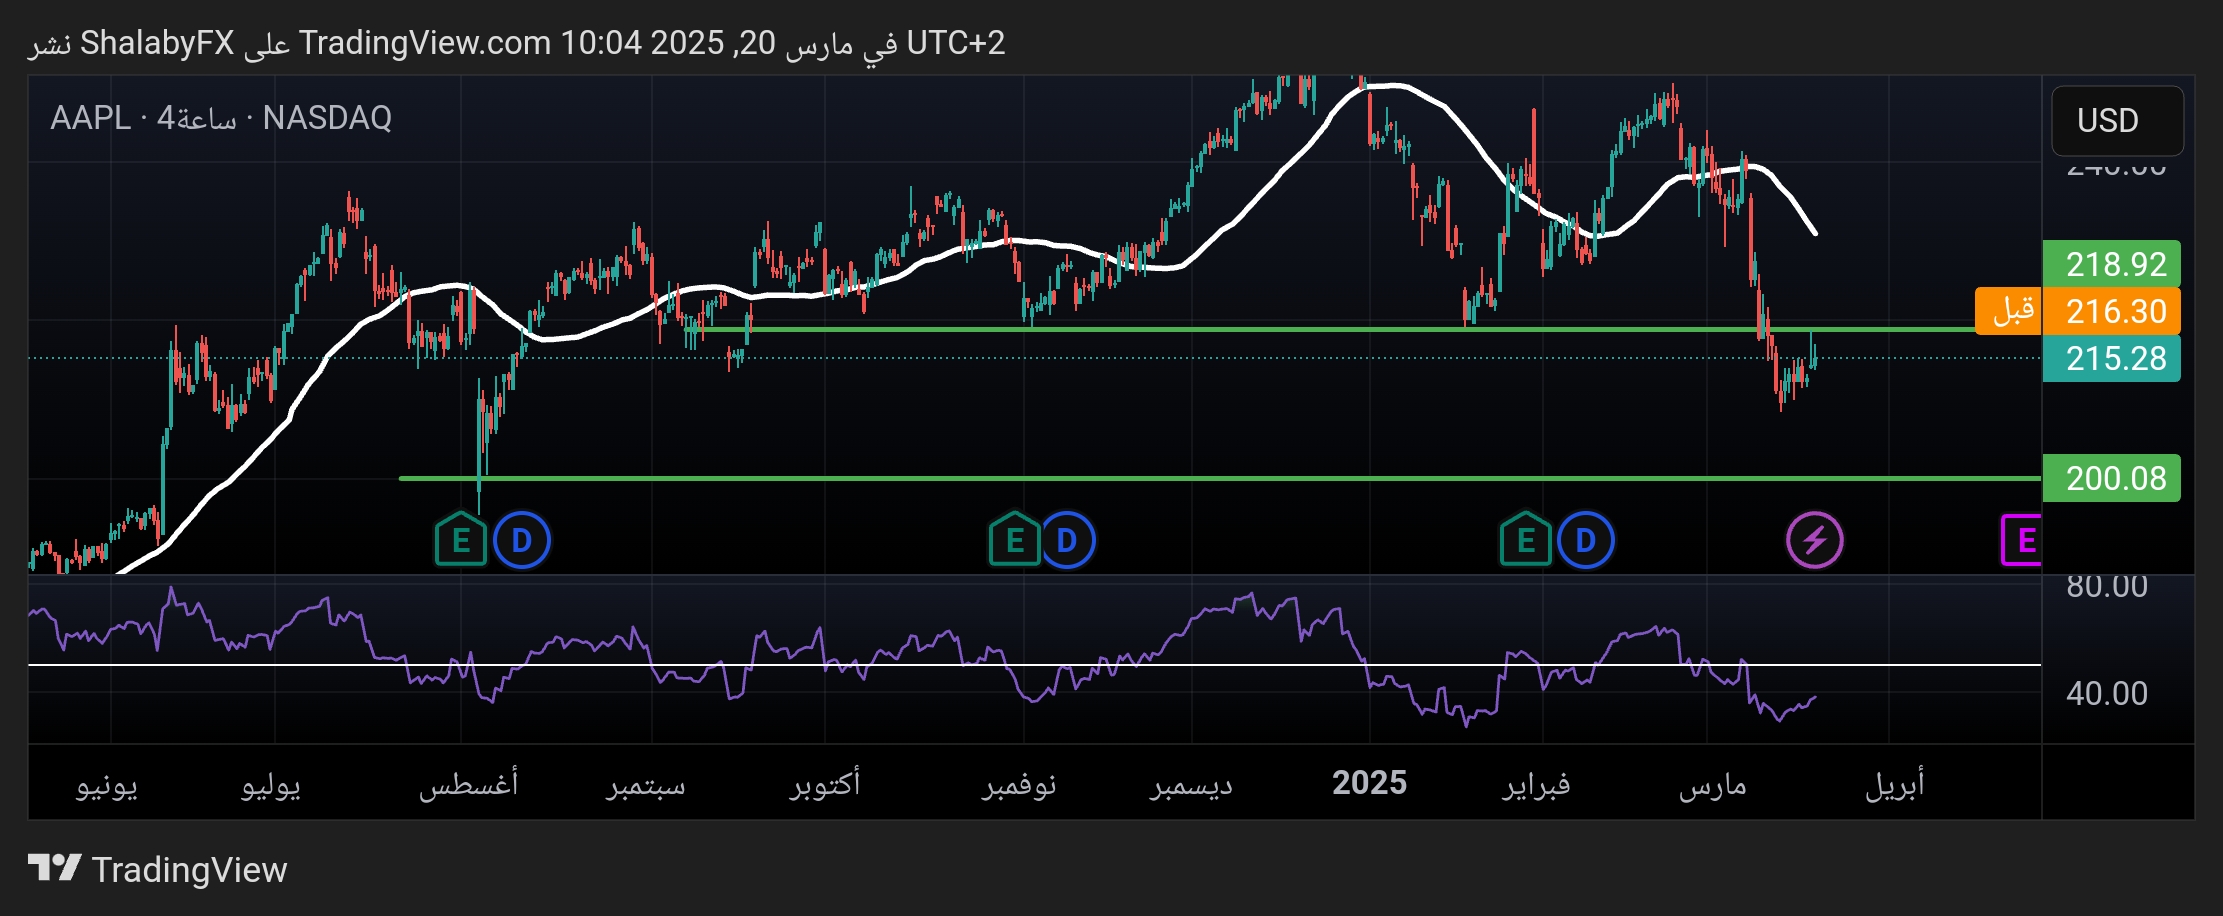The image size is (2223, 916).
Task: Open the USD currency selector
Action: point(2117,120)
